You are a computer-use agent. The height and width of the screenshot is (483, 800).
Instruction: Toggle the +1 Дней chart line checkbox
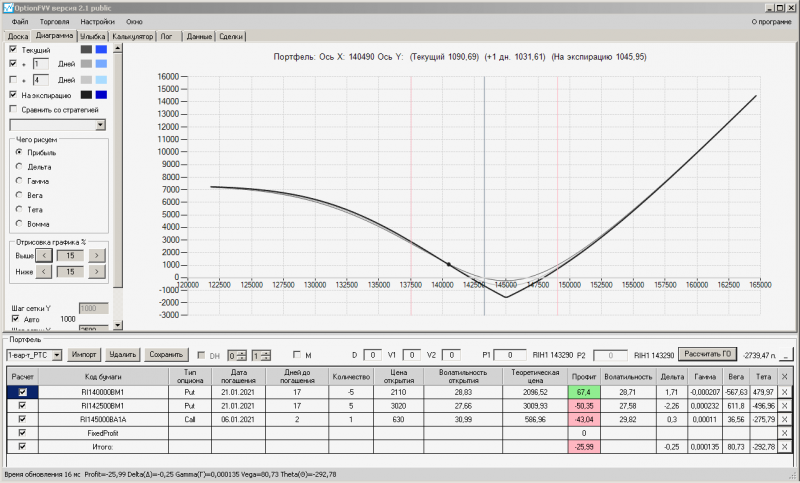[13, 64]
